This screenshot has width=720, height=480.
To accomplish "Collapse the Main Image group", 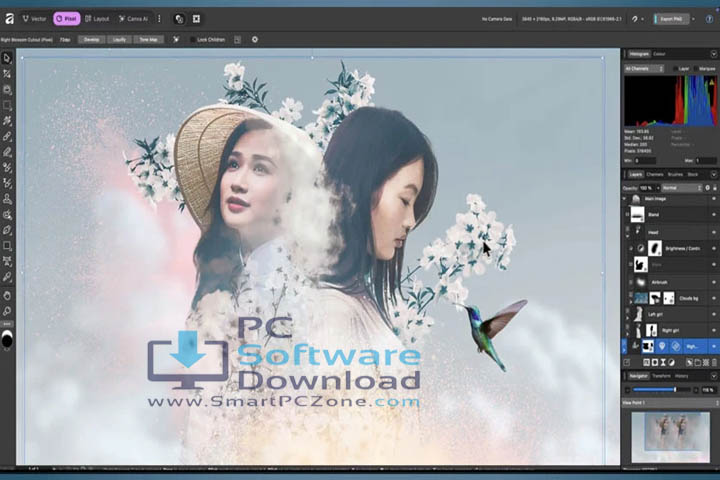I will pos(624,198).
